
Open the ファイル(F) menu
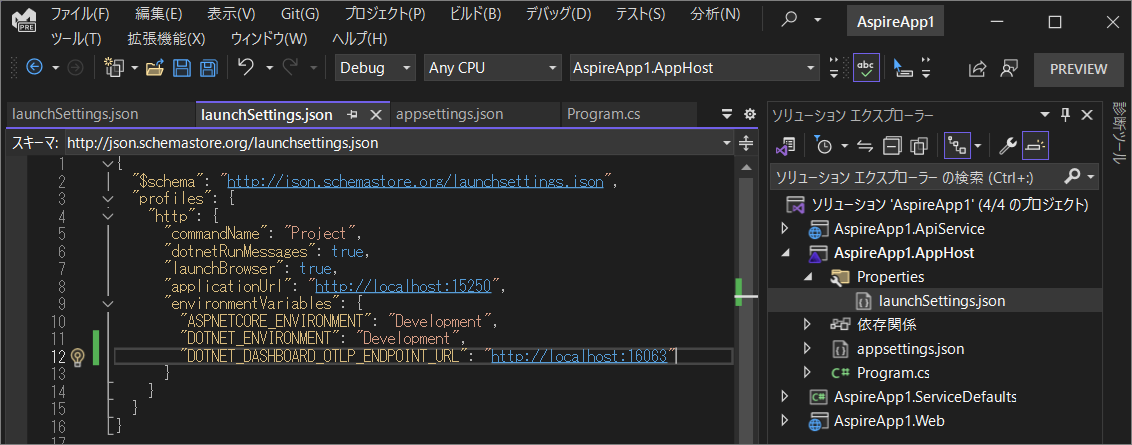(80, 14)
